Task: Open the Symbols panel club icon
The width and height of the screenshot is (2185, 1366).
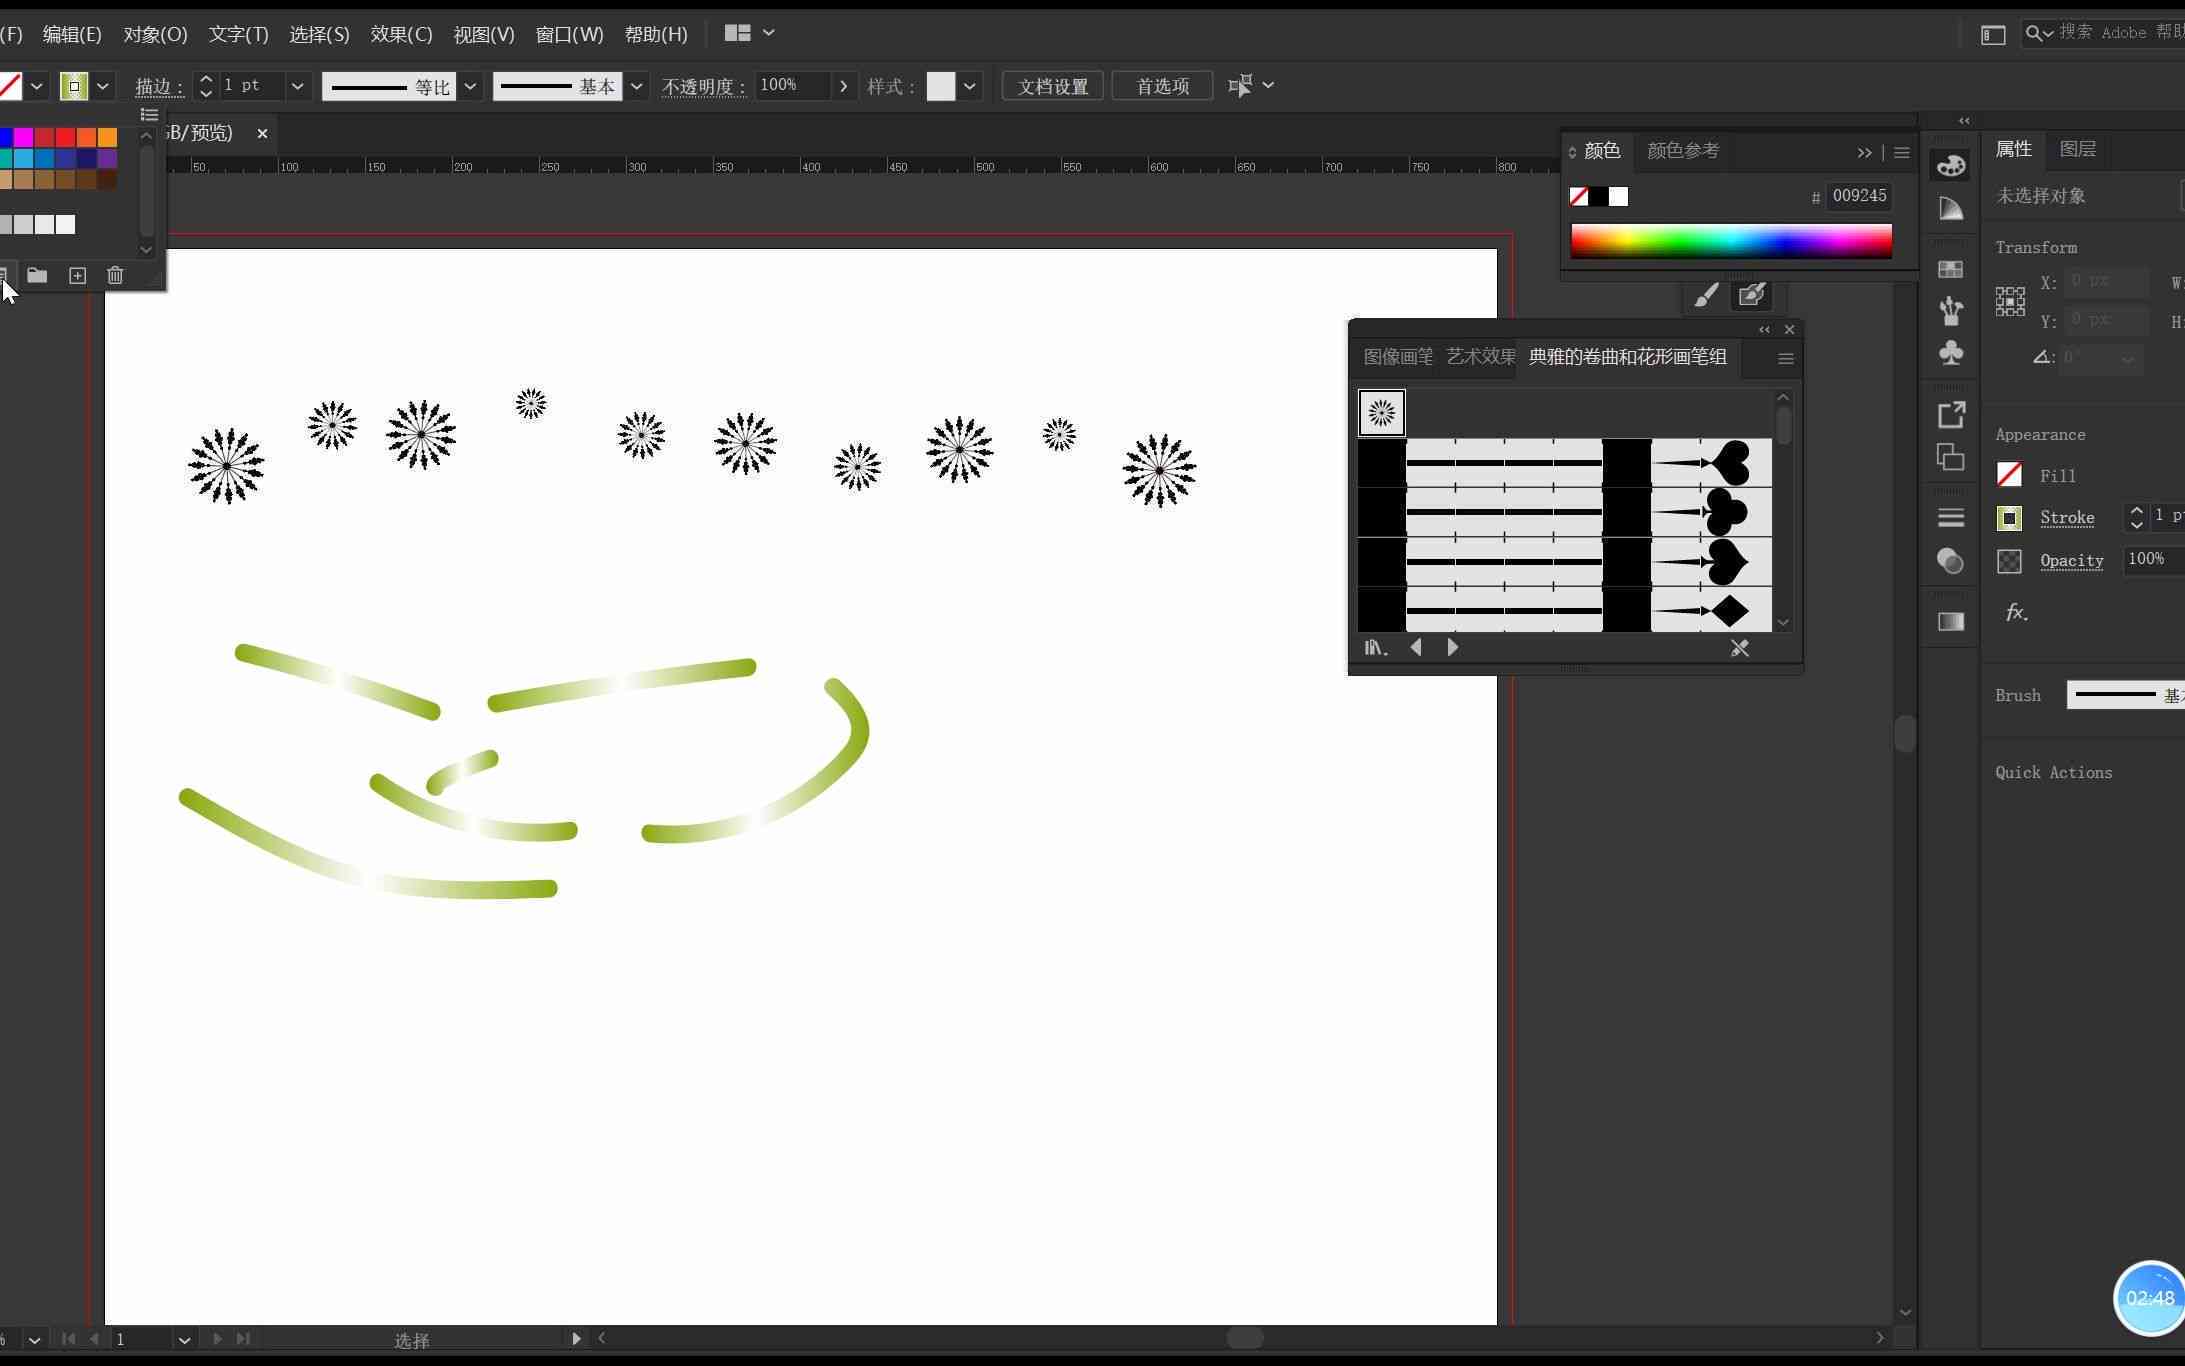Action: (x=1950, y=353)
